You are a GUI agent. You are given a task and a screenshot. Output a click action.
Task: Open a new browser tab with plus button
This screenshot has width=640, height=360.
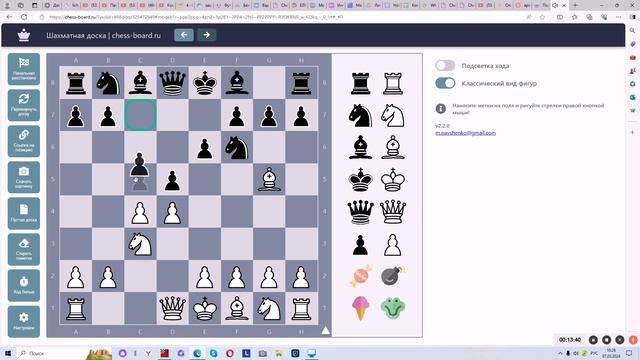575,5
